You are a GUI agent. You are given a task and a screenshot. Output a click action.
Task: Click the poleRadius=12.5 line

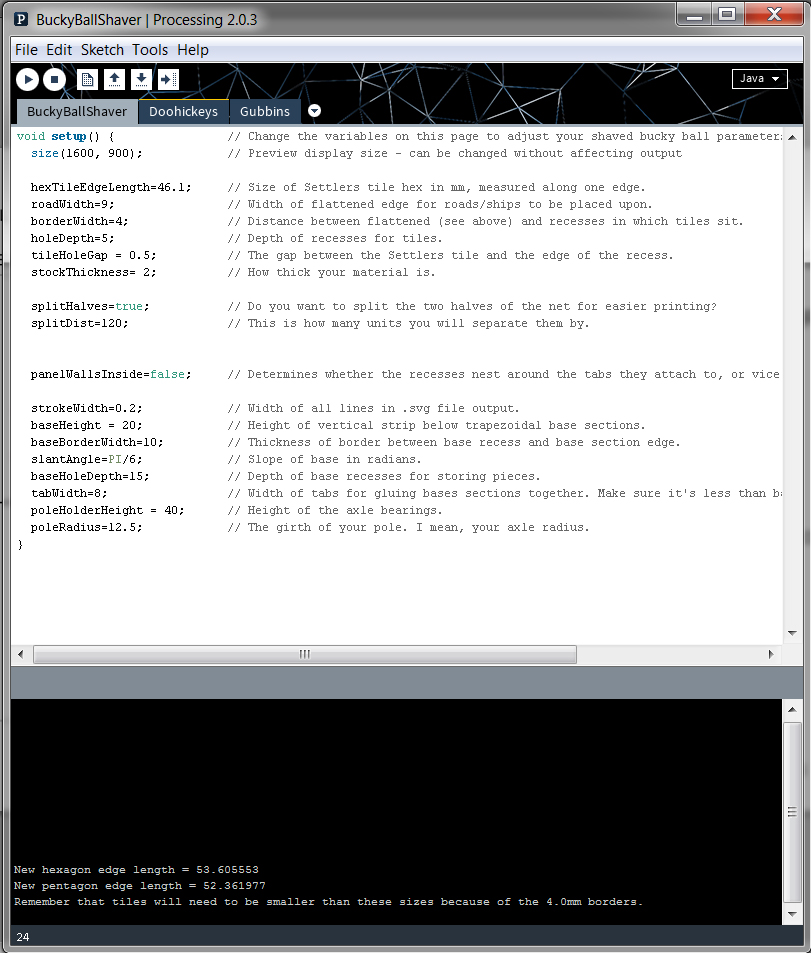[x=86, y=528]
